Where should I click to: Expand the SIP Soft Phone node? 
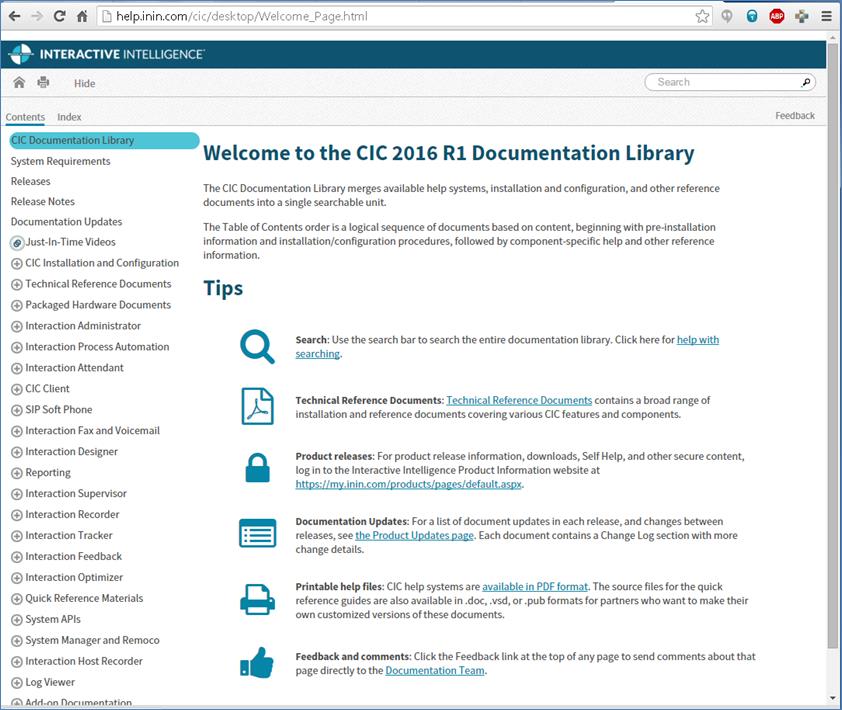[x=17, y=410]
